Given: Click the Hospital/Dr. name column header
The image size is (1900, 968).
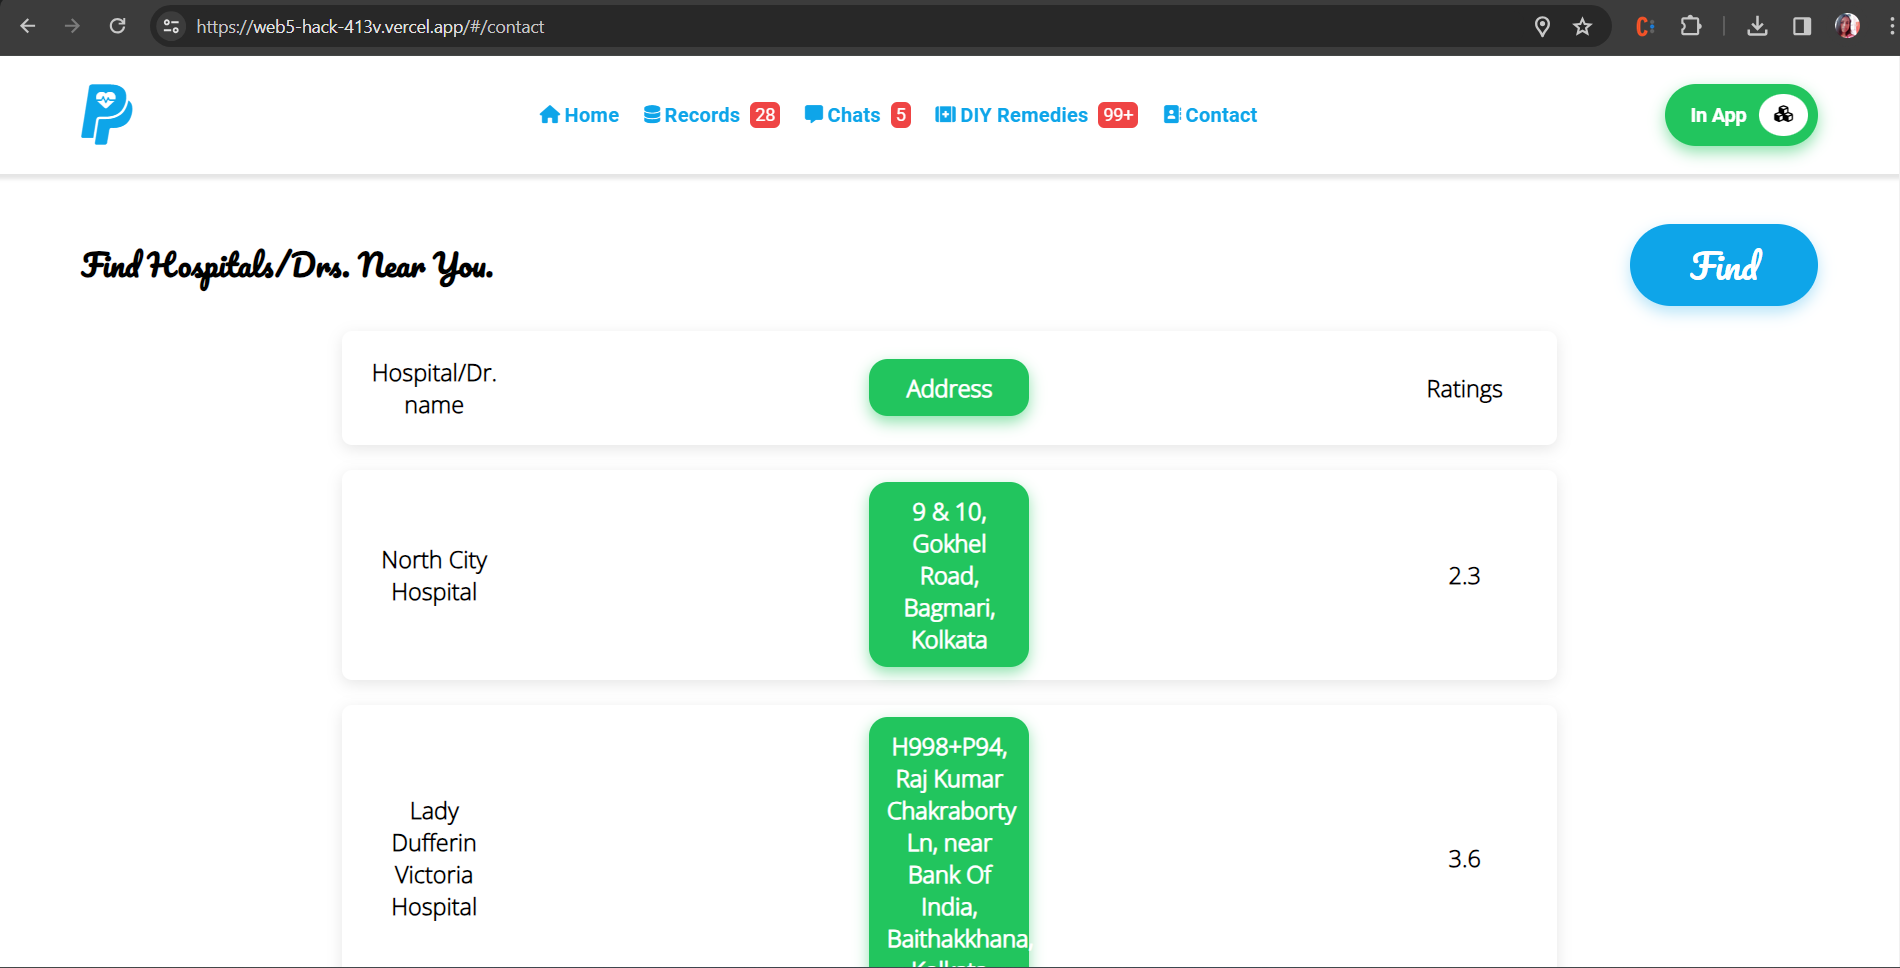Looking at the screenshot, I should (x=434, y=389).
